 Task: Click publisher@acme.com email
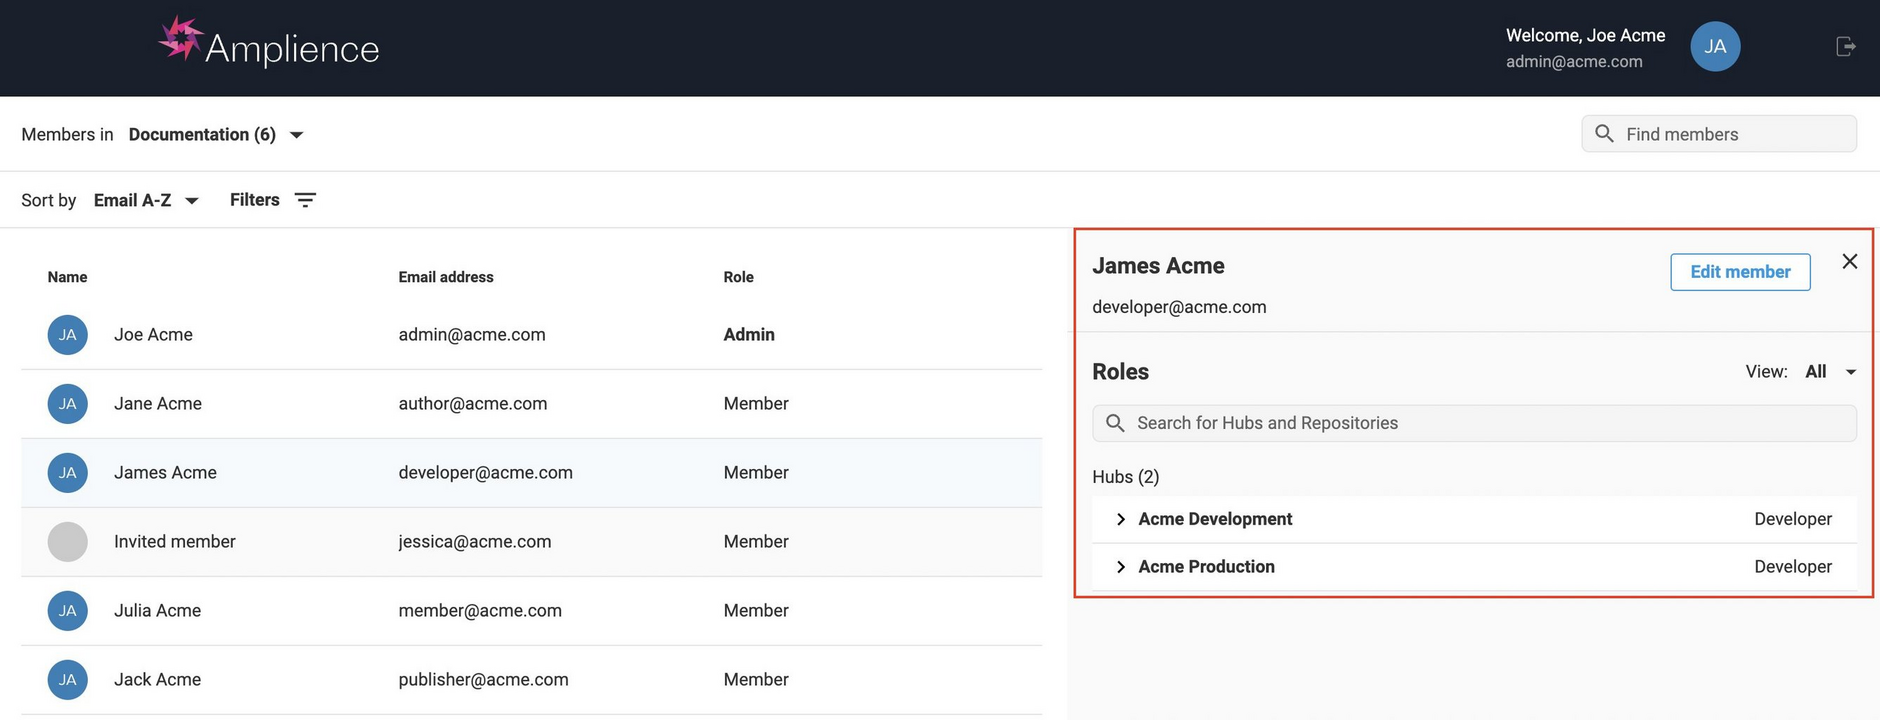483,680
